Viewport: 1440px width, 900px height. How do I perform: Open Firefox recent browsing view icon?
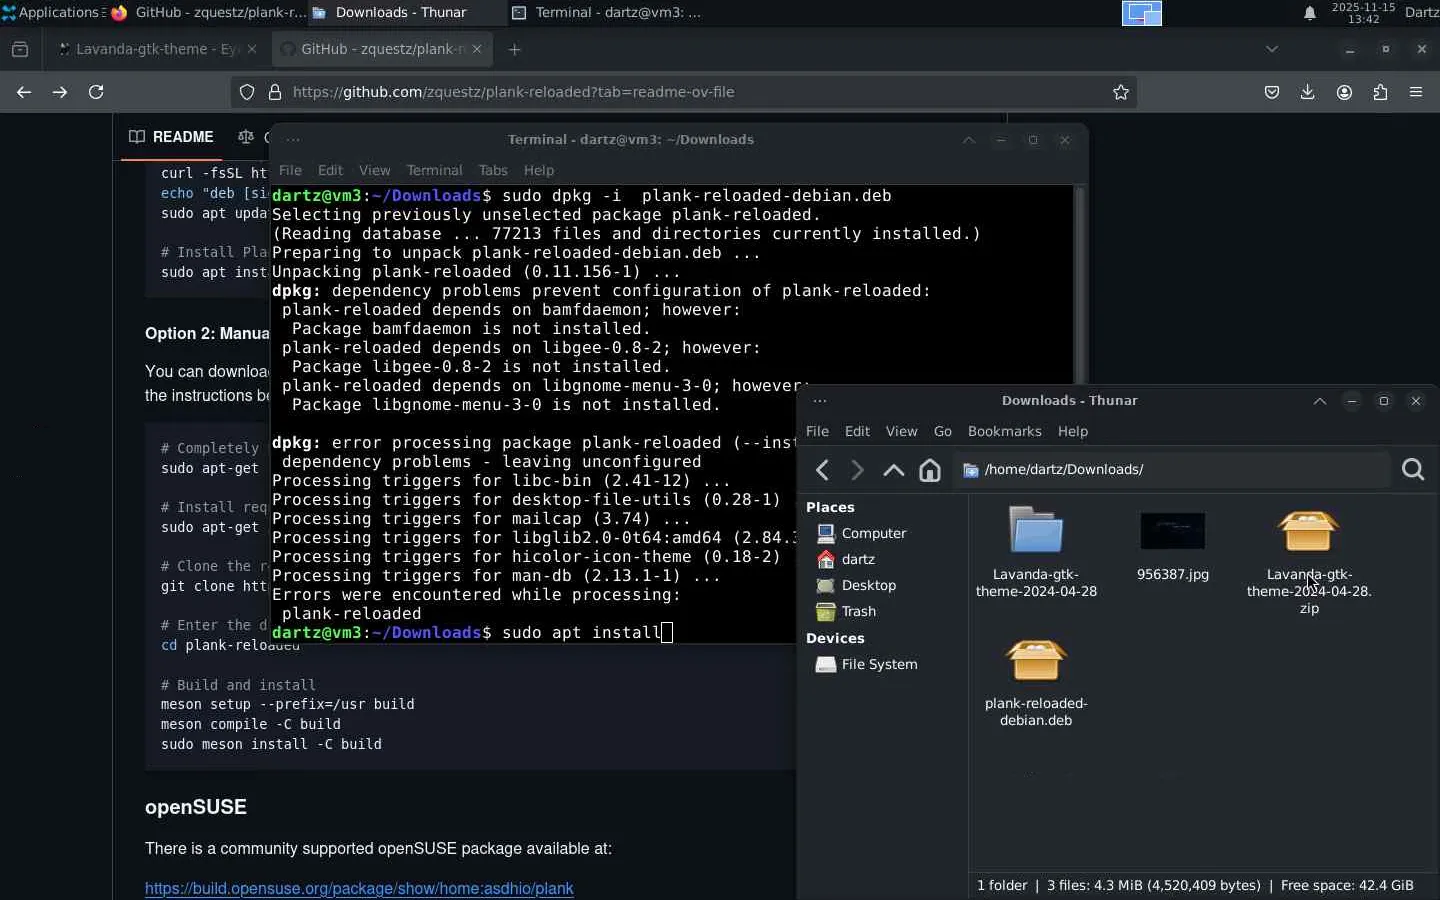tap(20, 49)
